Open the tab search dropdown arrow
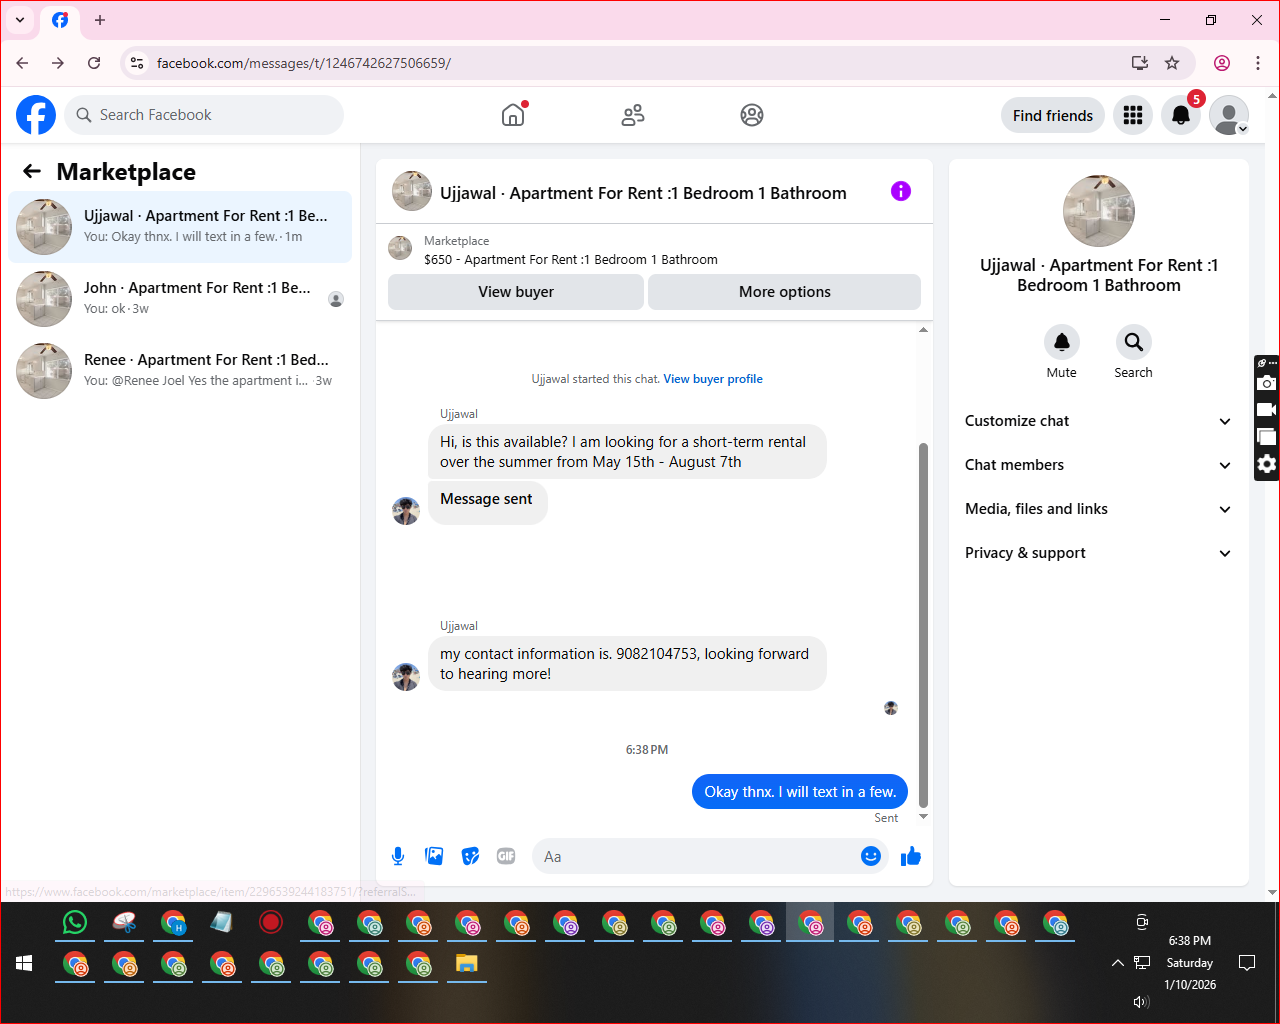This screenshot has height=1024, width=1280. coord(20,20)
